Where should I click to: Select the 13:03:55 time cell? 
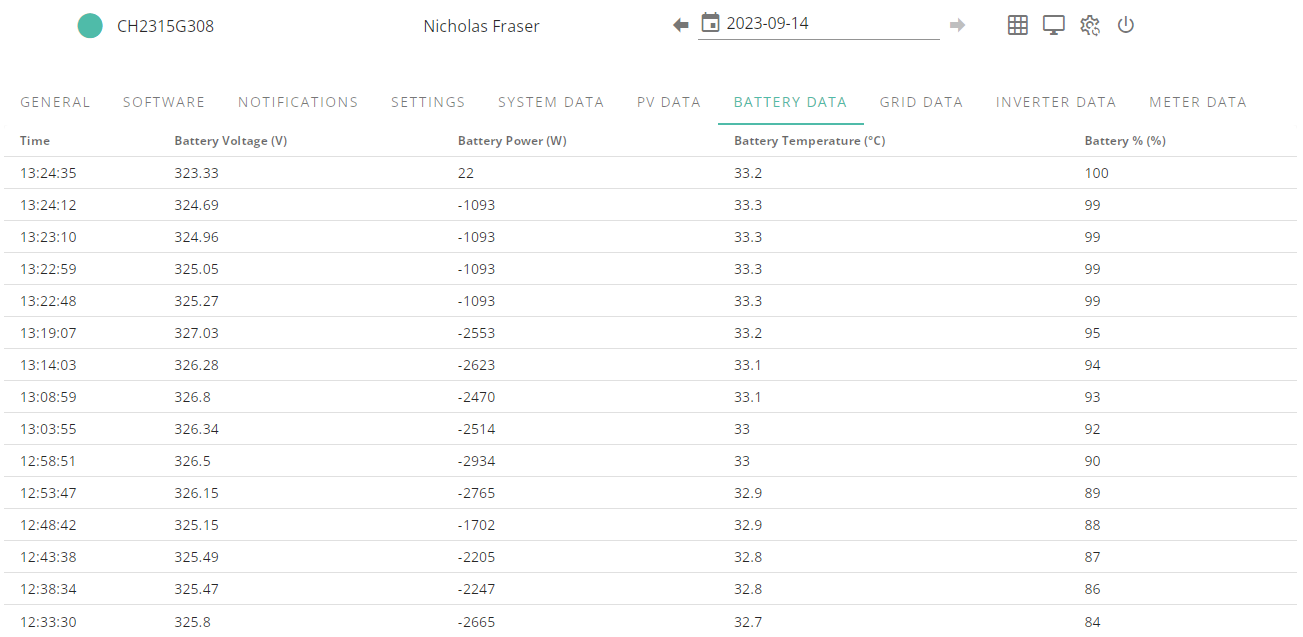point(48,429)
